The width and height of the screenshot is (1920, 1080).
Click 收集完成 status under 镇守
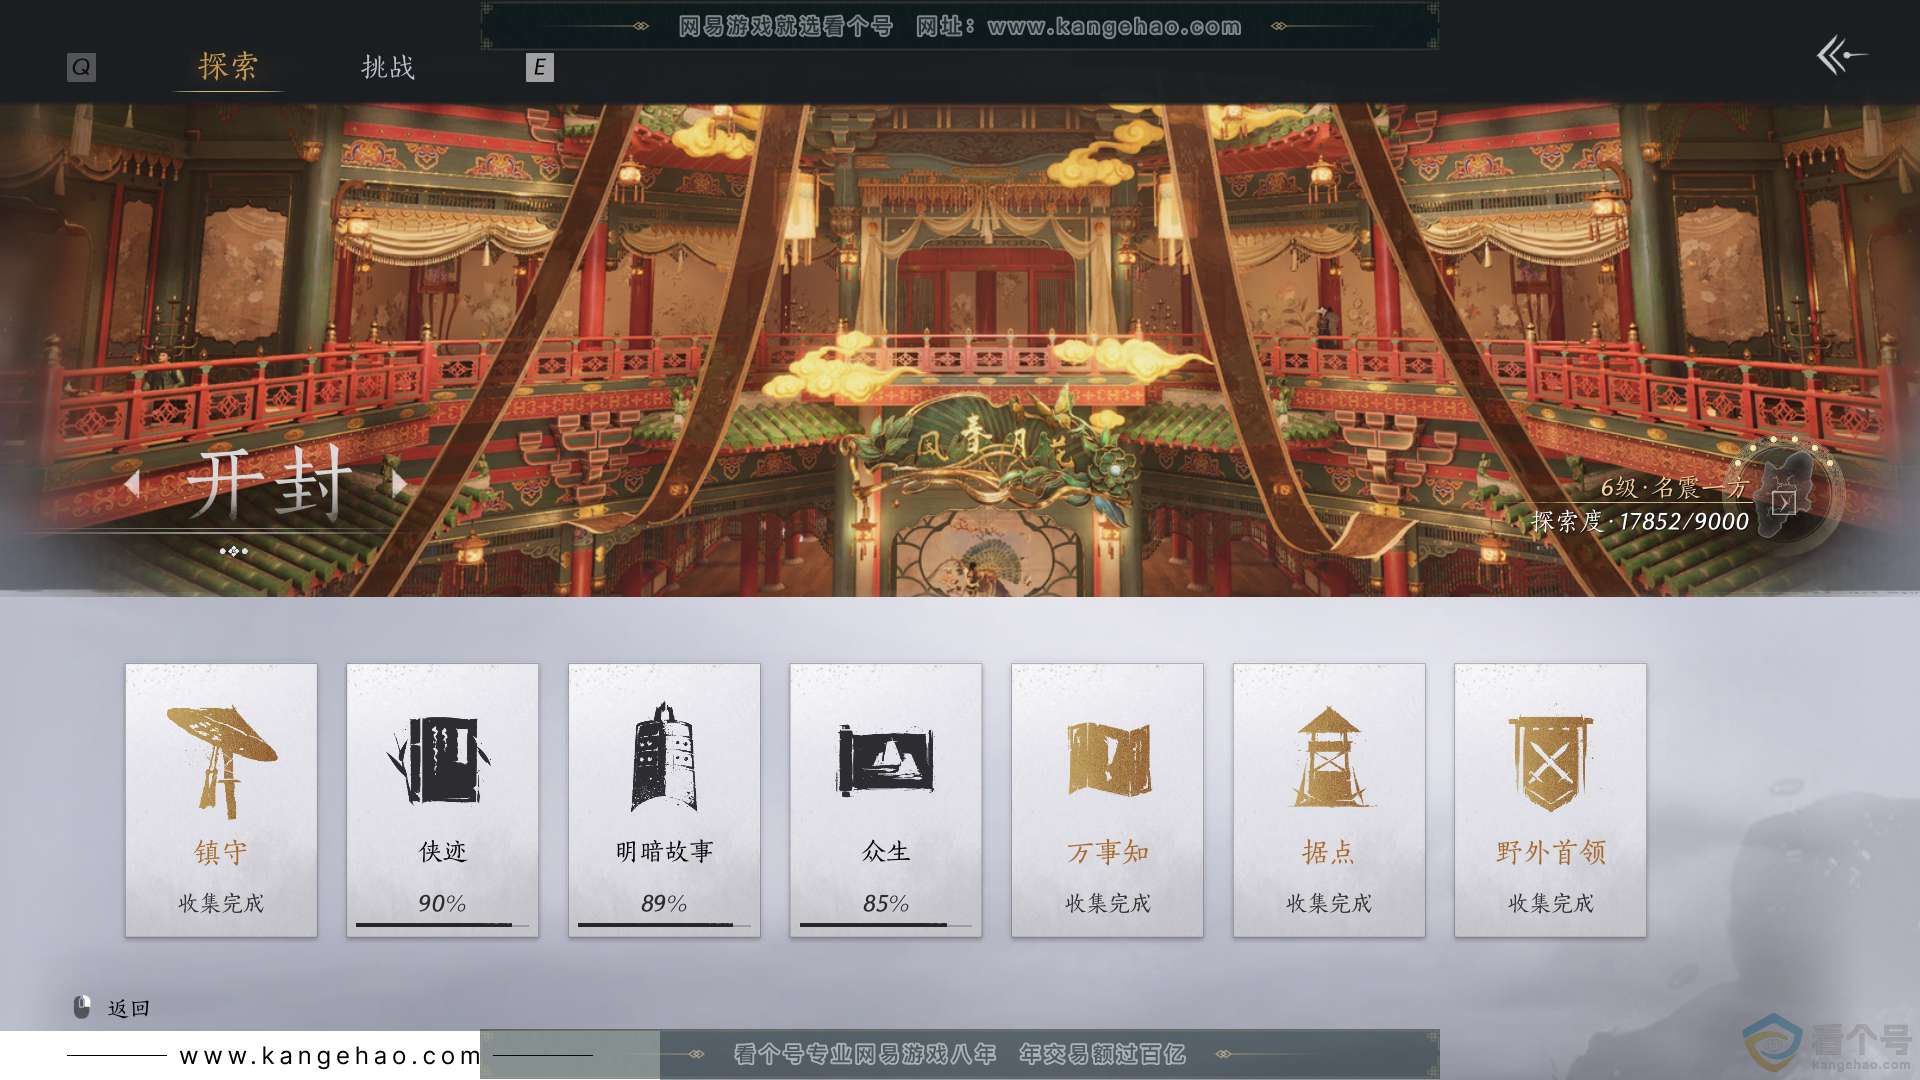point(221,903)
